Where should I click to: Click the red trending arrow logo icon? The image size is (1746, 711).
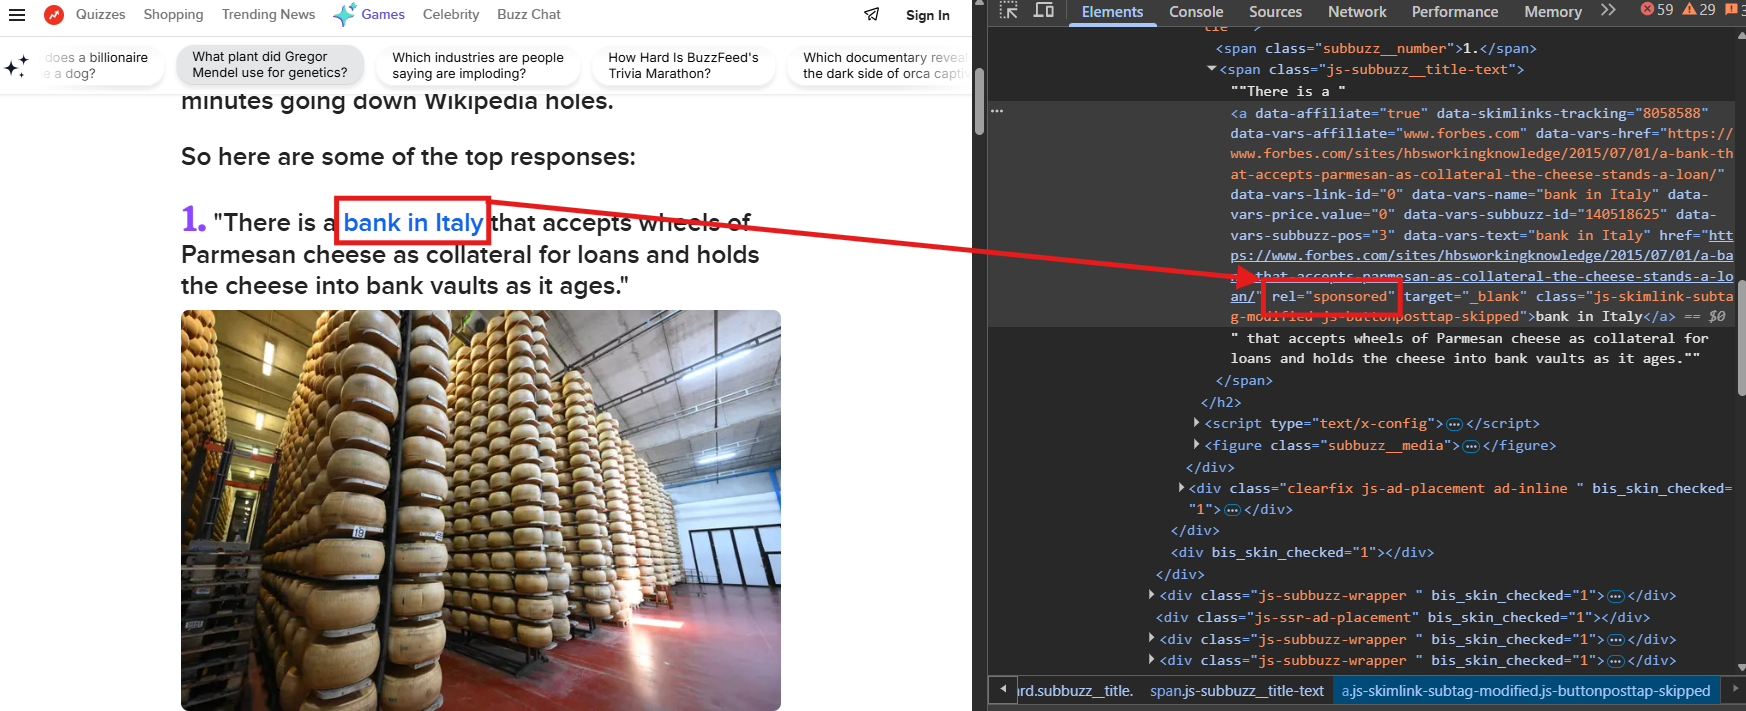pyautogui.click(x=54, y=15)
